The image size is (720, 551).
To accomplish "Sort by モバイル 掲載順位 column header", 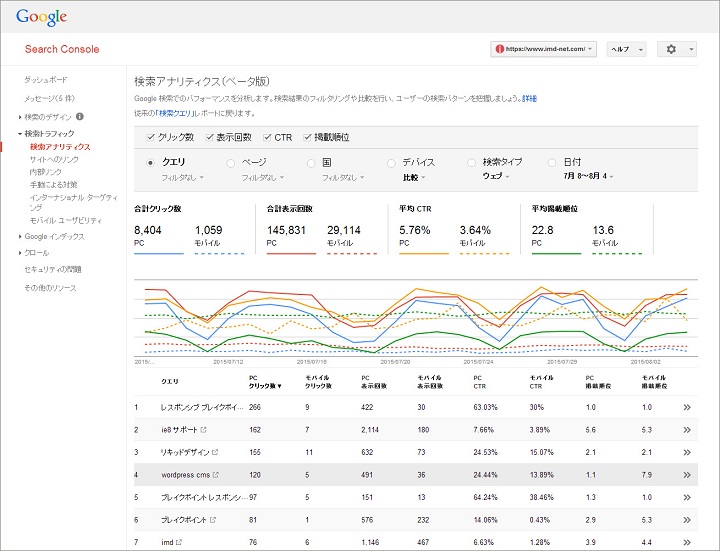I will click(x=654, y=382).
